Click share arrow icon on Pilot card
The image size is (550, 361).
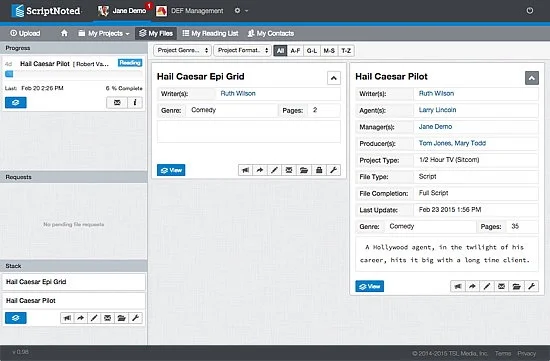472,286
